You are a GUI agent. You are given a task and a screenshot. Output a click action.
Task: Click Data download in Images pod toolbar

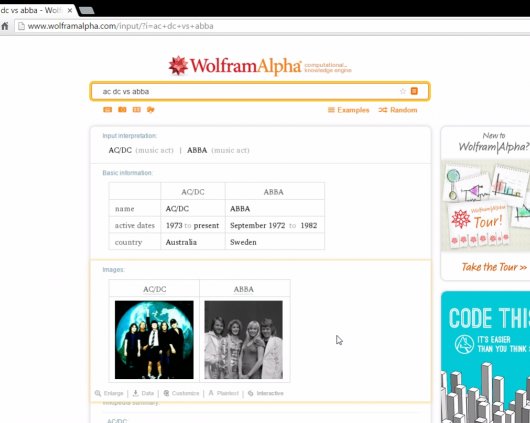point(143,393)
